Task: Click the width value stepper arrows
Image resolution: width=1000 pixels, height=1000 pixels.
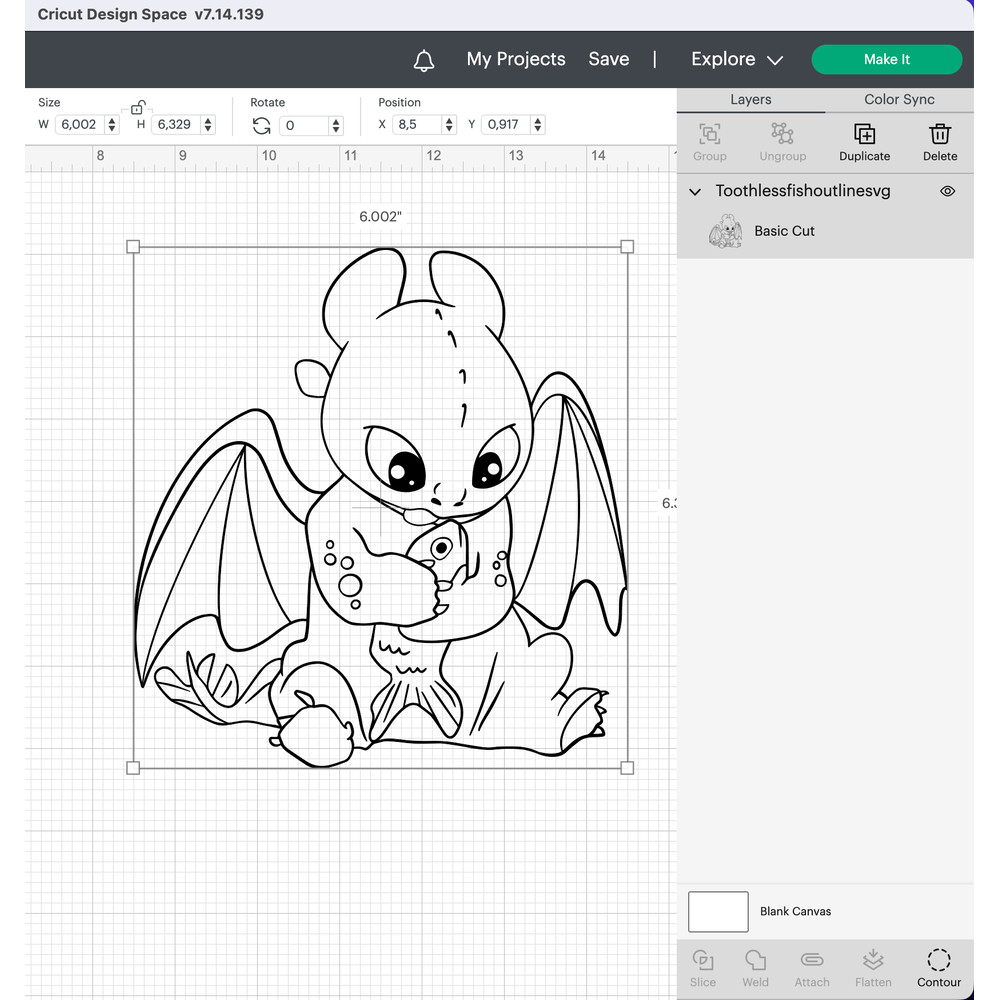Action: click(x=111, y=125)
